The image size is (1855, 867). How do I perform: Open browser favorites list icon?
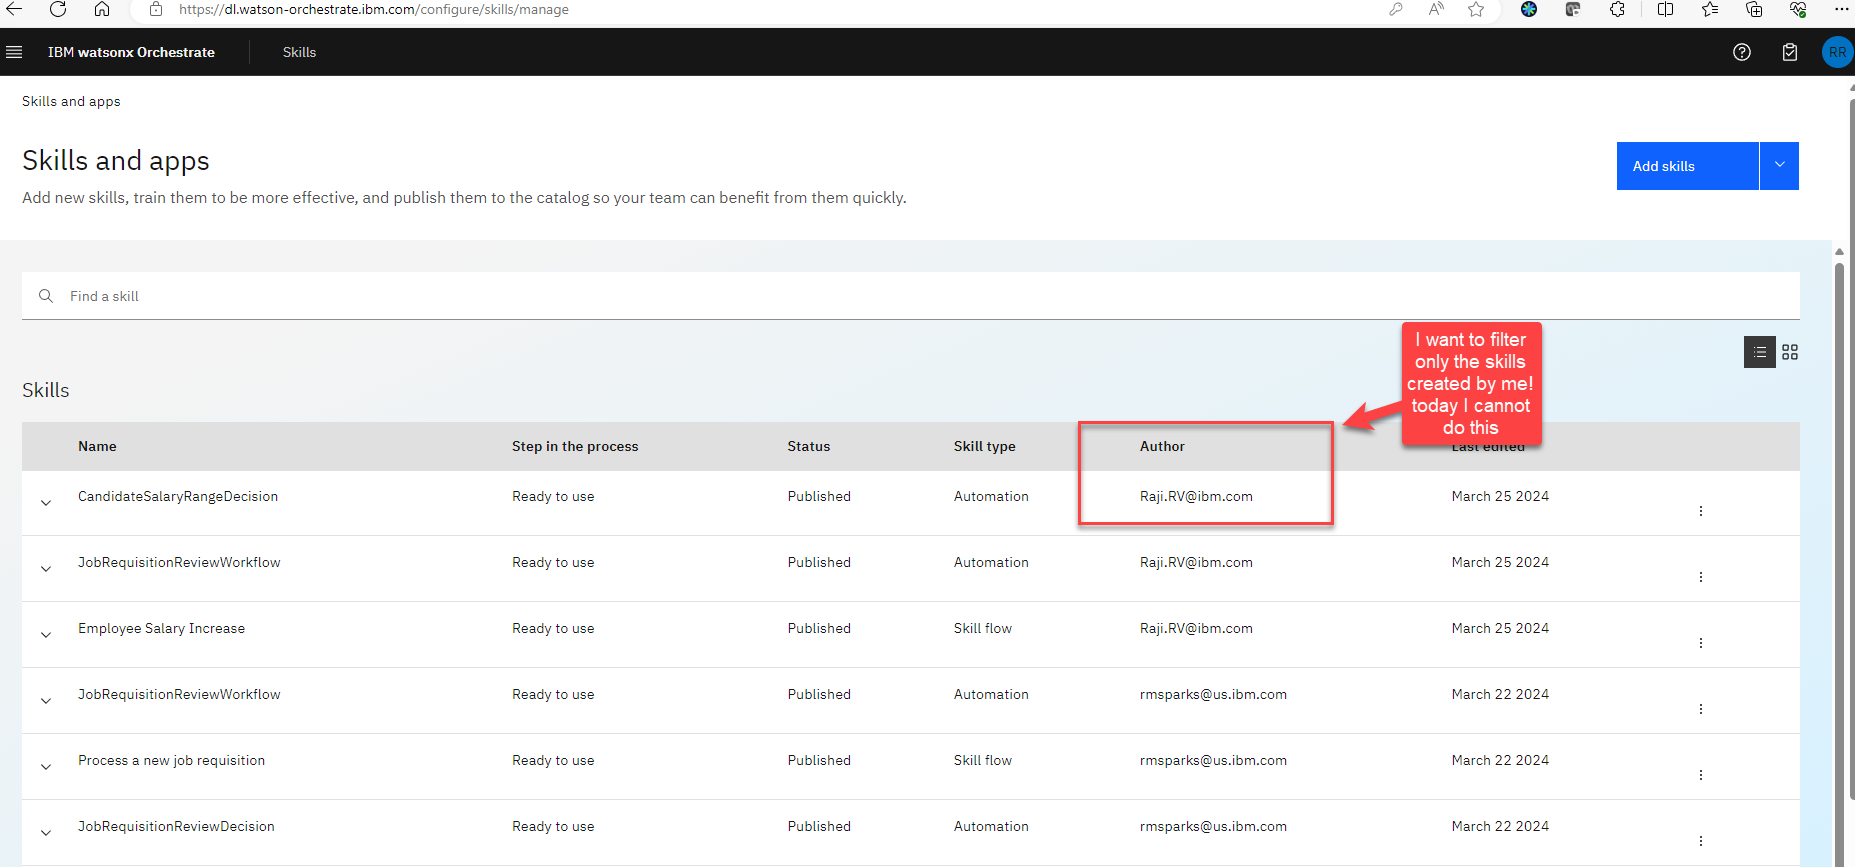coord(1710,9)
